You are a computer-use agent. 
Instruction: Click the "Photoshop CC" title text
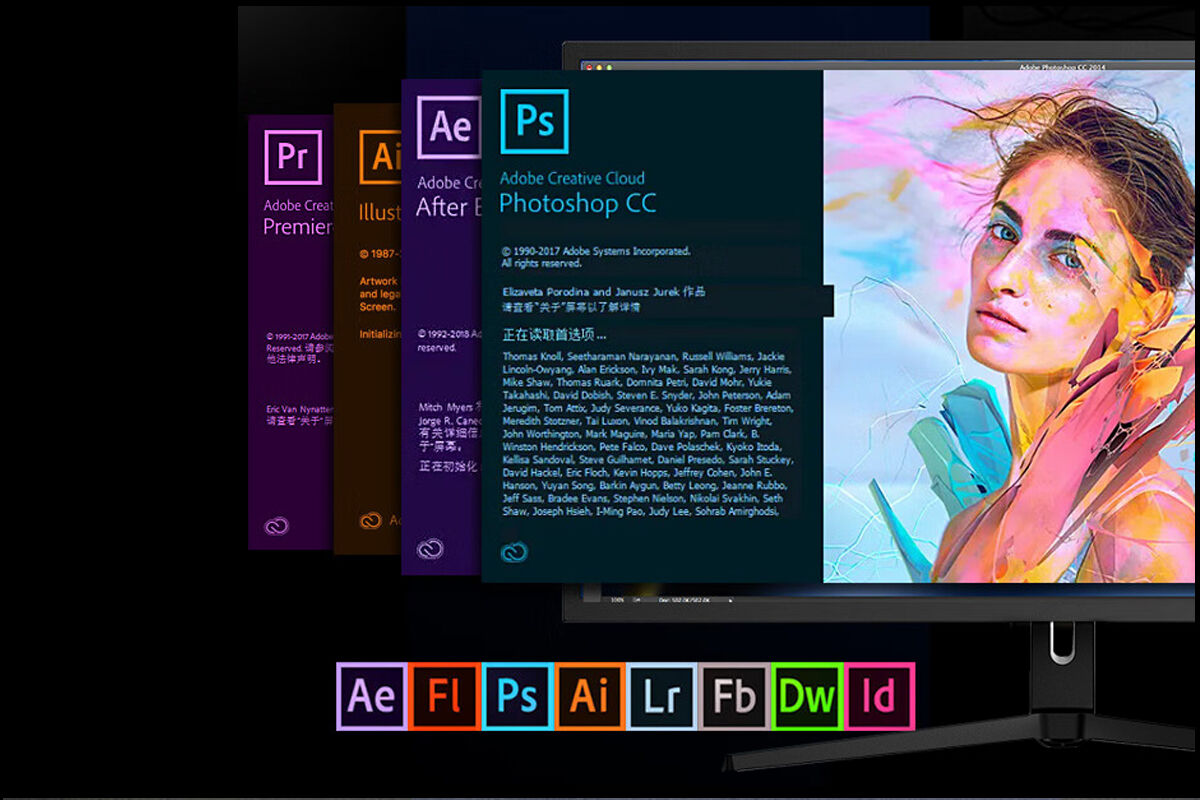(577, 204)
